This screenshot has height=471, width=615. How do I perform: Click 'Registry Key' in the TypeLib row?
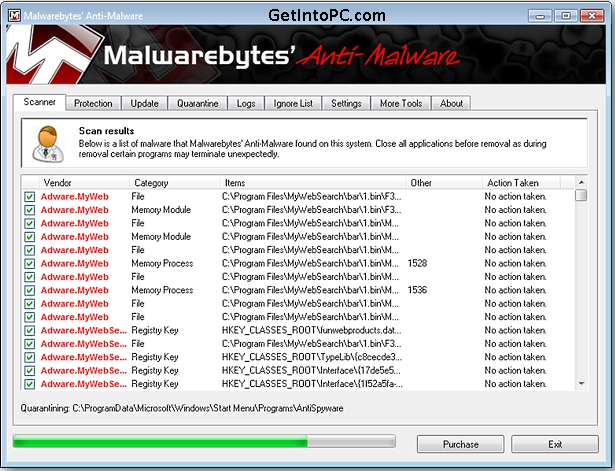pos(155,357)
